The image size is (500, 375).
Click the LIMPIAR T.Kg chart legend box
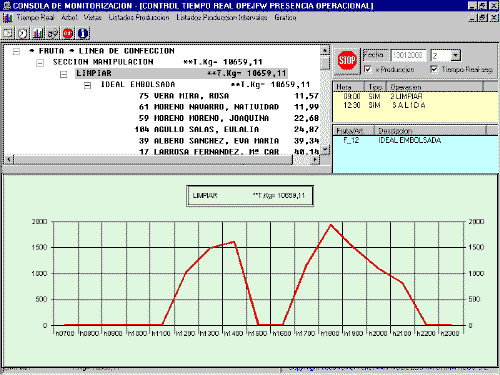click(x=250, y=196)
